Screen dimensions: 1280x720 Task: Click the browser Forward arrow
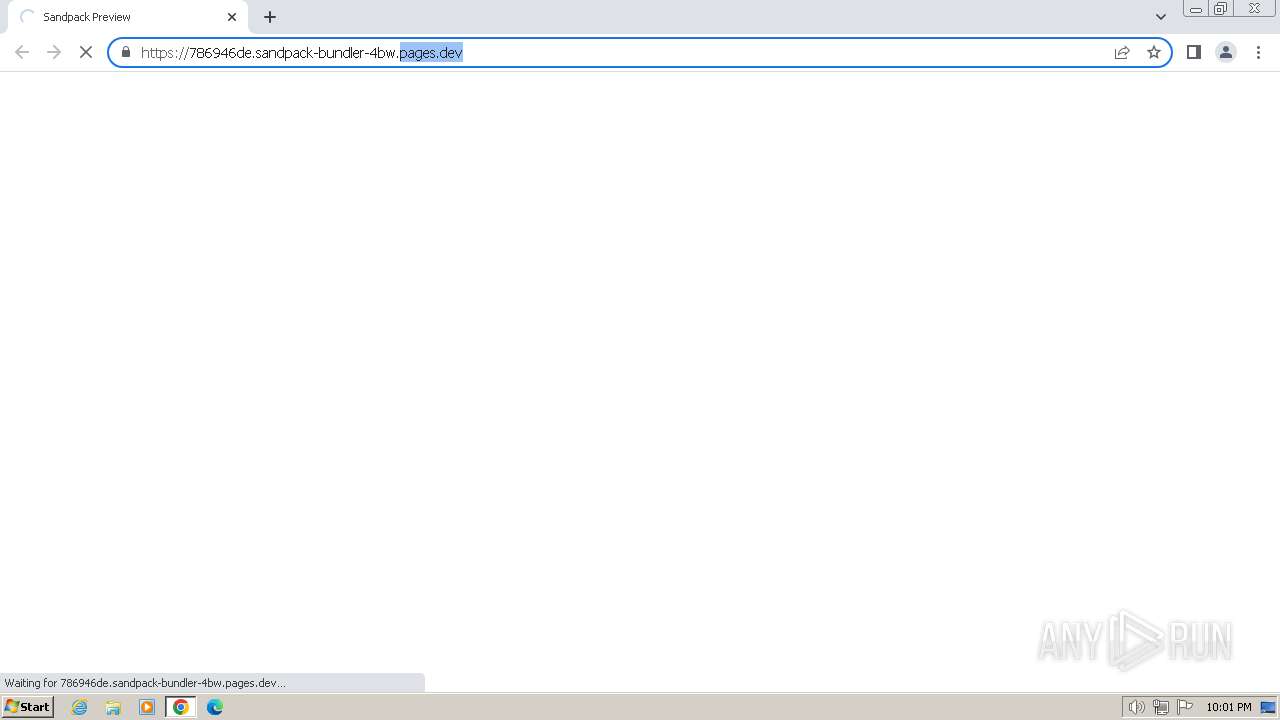(x=54, y=52)
